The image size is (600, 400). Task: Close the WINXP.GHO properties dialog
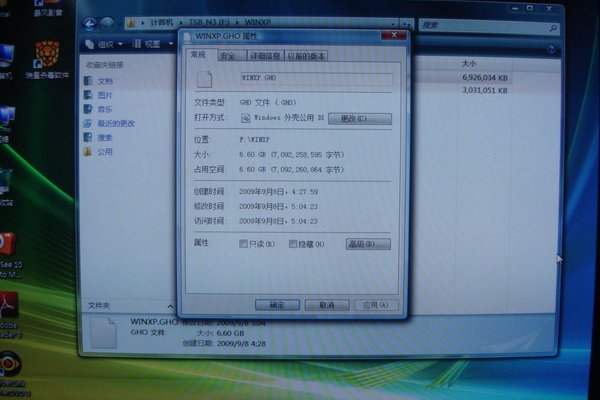click(x=394, y=35)
